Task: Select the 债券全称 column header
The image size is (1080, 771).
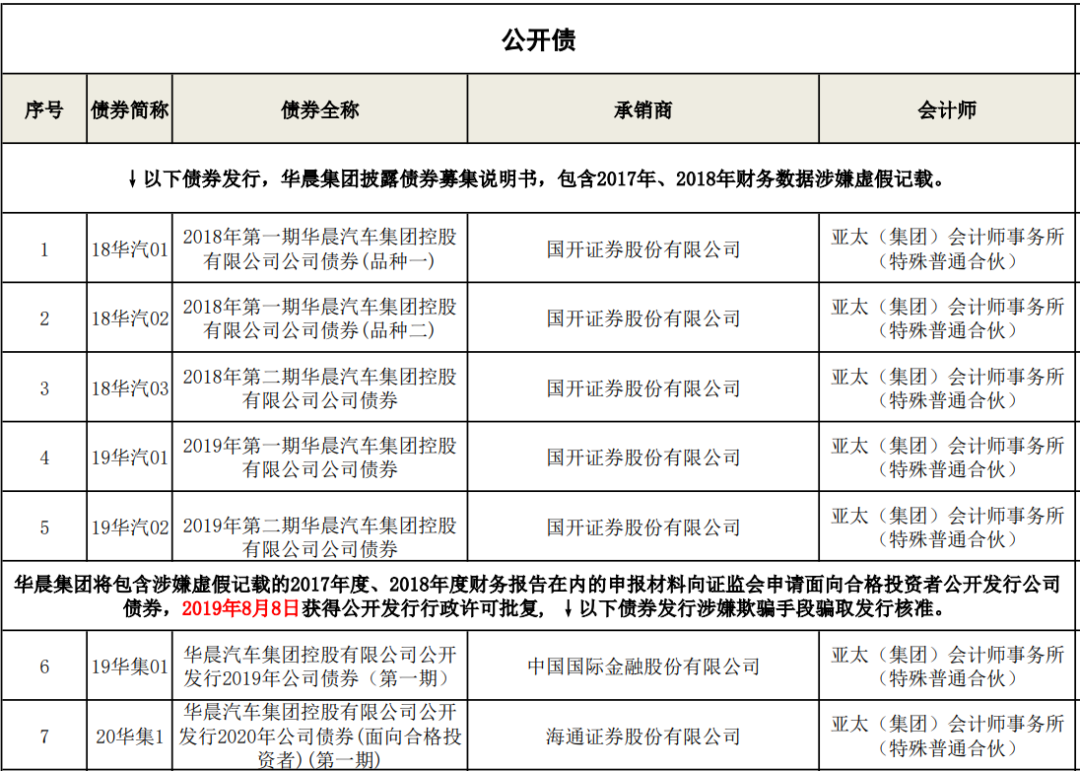Action: [x=320, y=110]
